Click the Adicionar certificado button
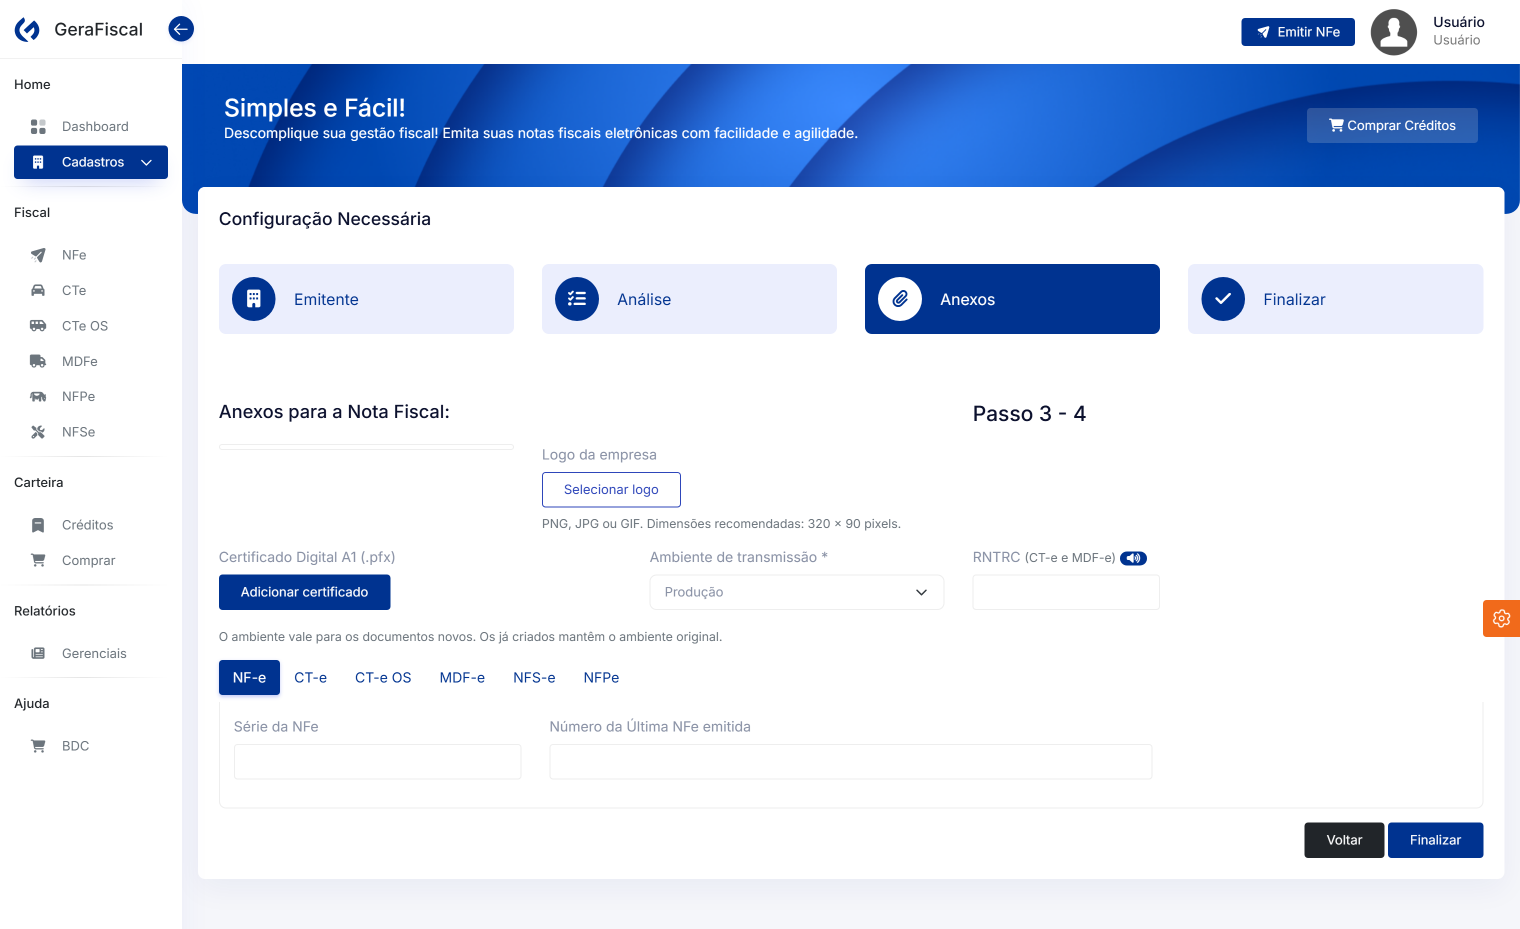This screenshot has width=1520, height=929. tap(305, 592)
